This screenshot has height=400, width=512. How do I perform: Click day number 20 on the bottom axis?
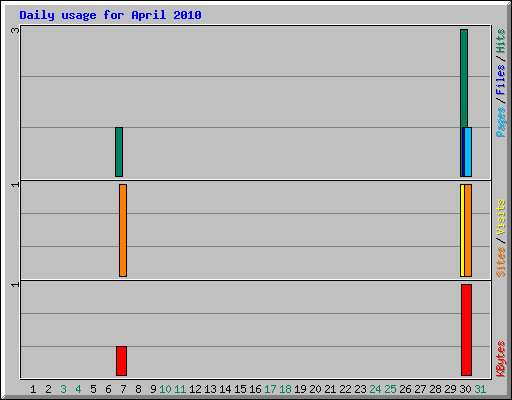click(x=315, y=389)
